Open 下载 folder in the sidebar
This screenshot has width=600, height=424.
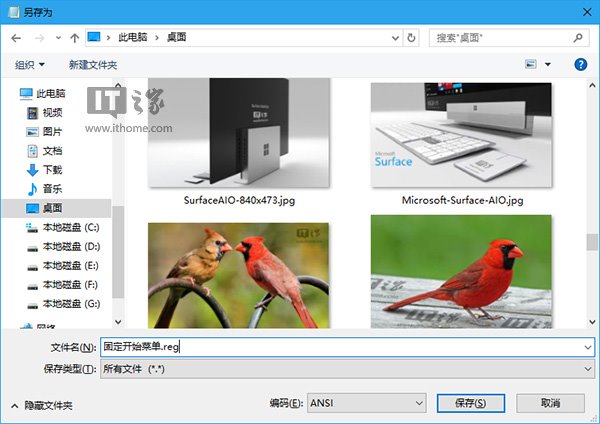click(x=45, y=170)
